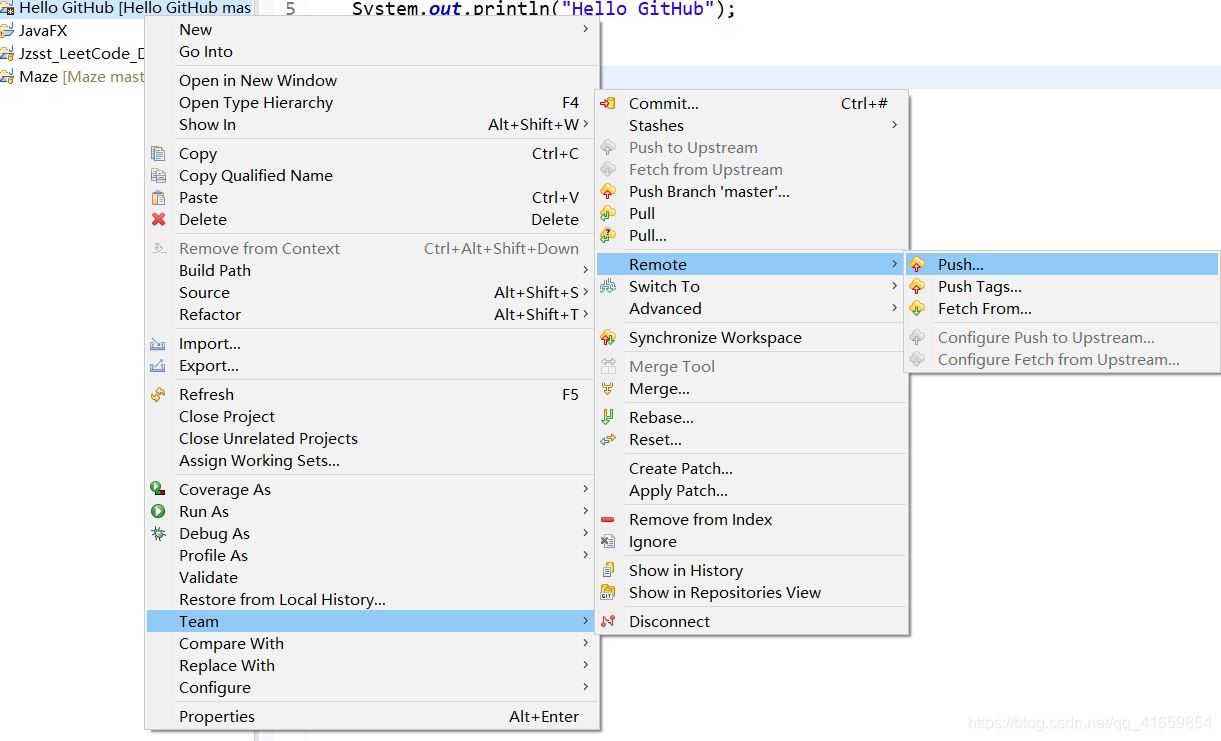Expand the Source submenu arrow

coord(586,292)
